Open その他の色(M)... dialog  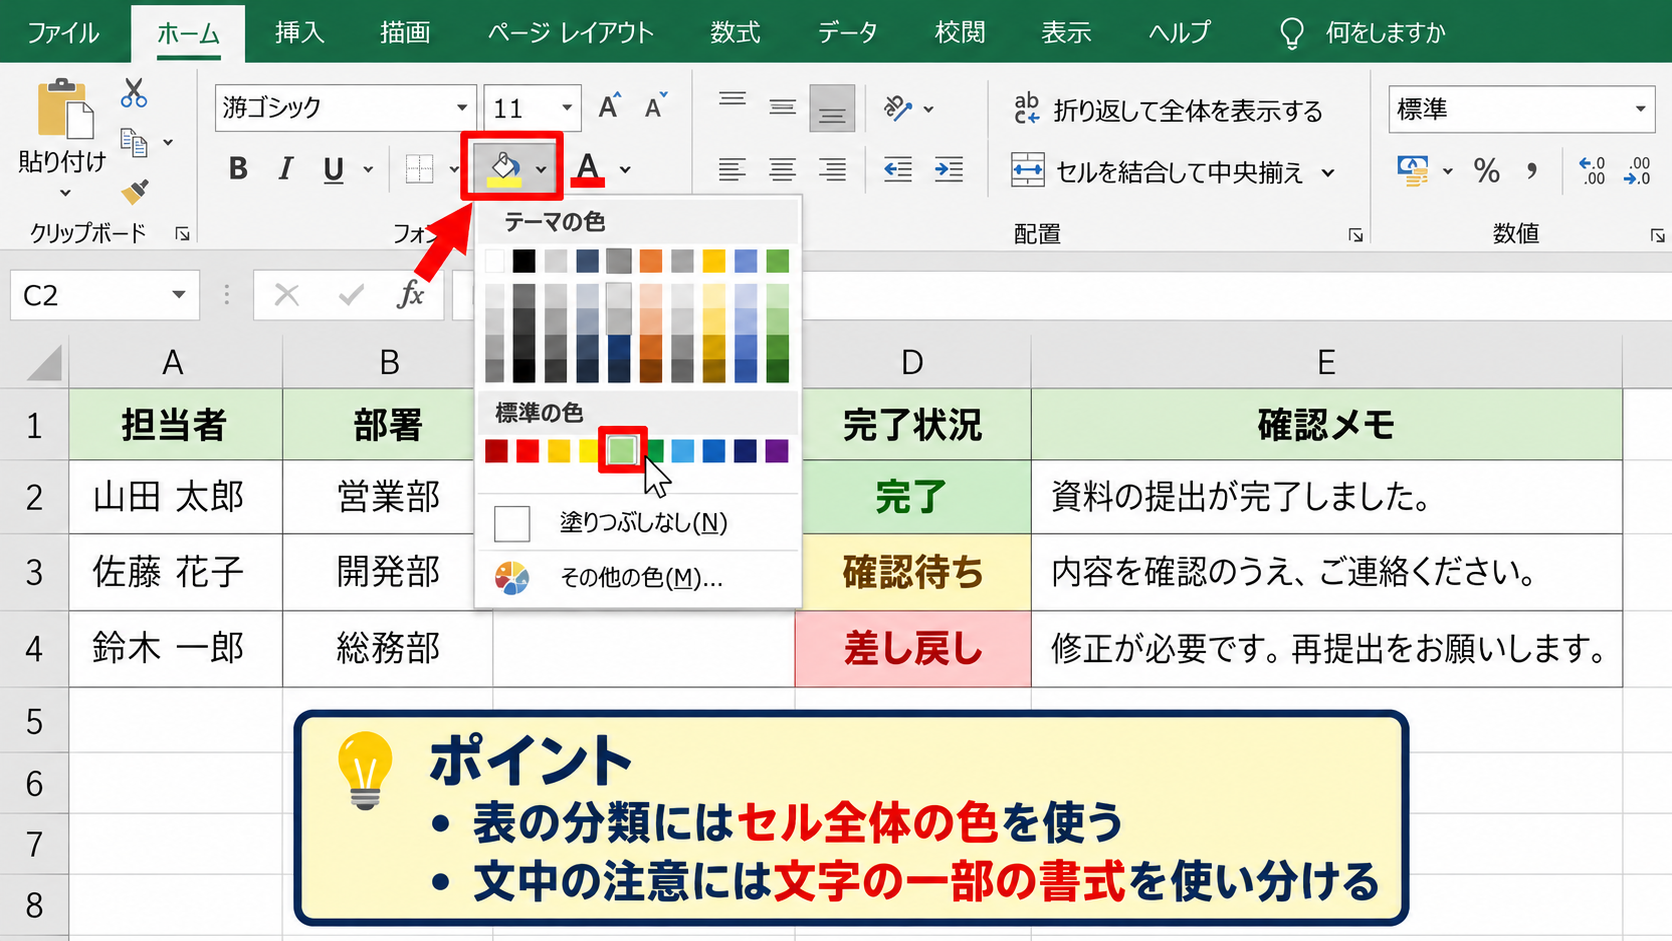(x=638, y=578)
